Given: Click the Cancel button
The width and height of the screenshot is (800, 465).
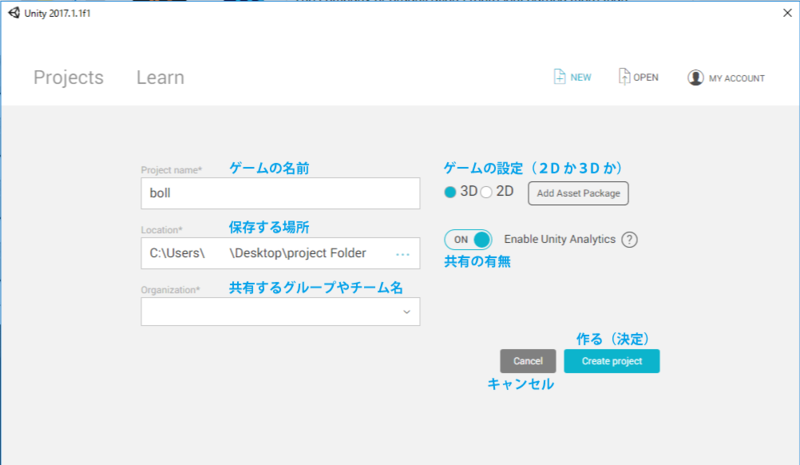Looking at the screenshot, I should click(528, 361).
